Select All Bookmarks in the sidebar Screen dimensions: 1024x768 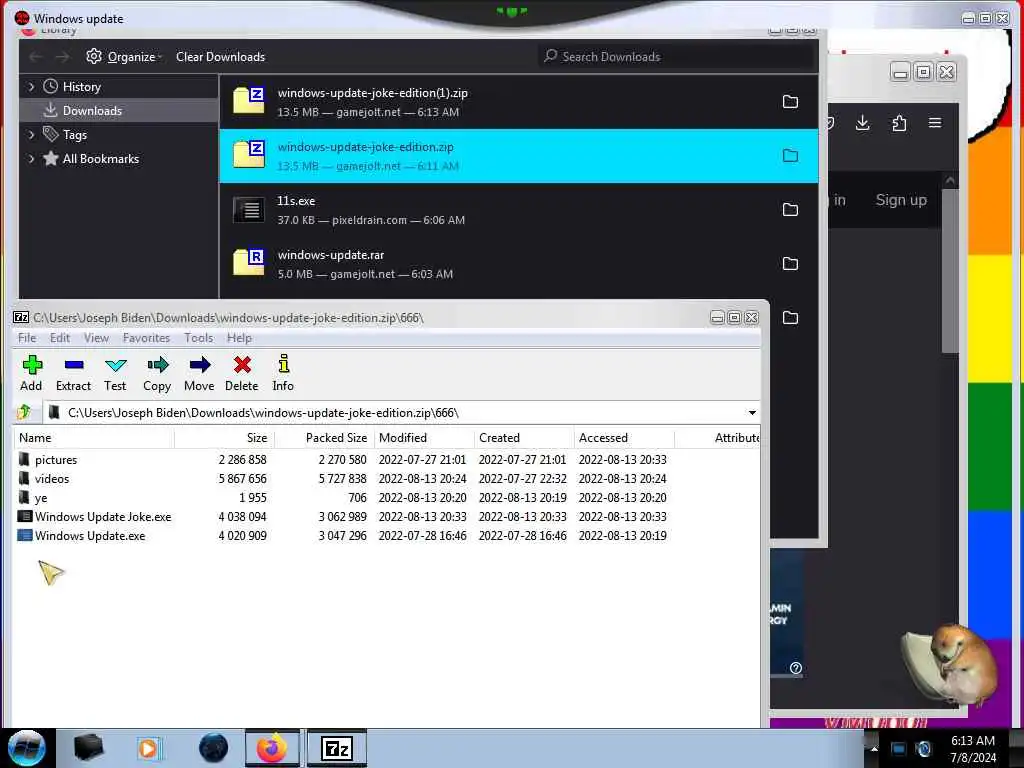(x=119, y=159)
